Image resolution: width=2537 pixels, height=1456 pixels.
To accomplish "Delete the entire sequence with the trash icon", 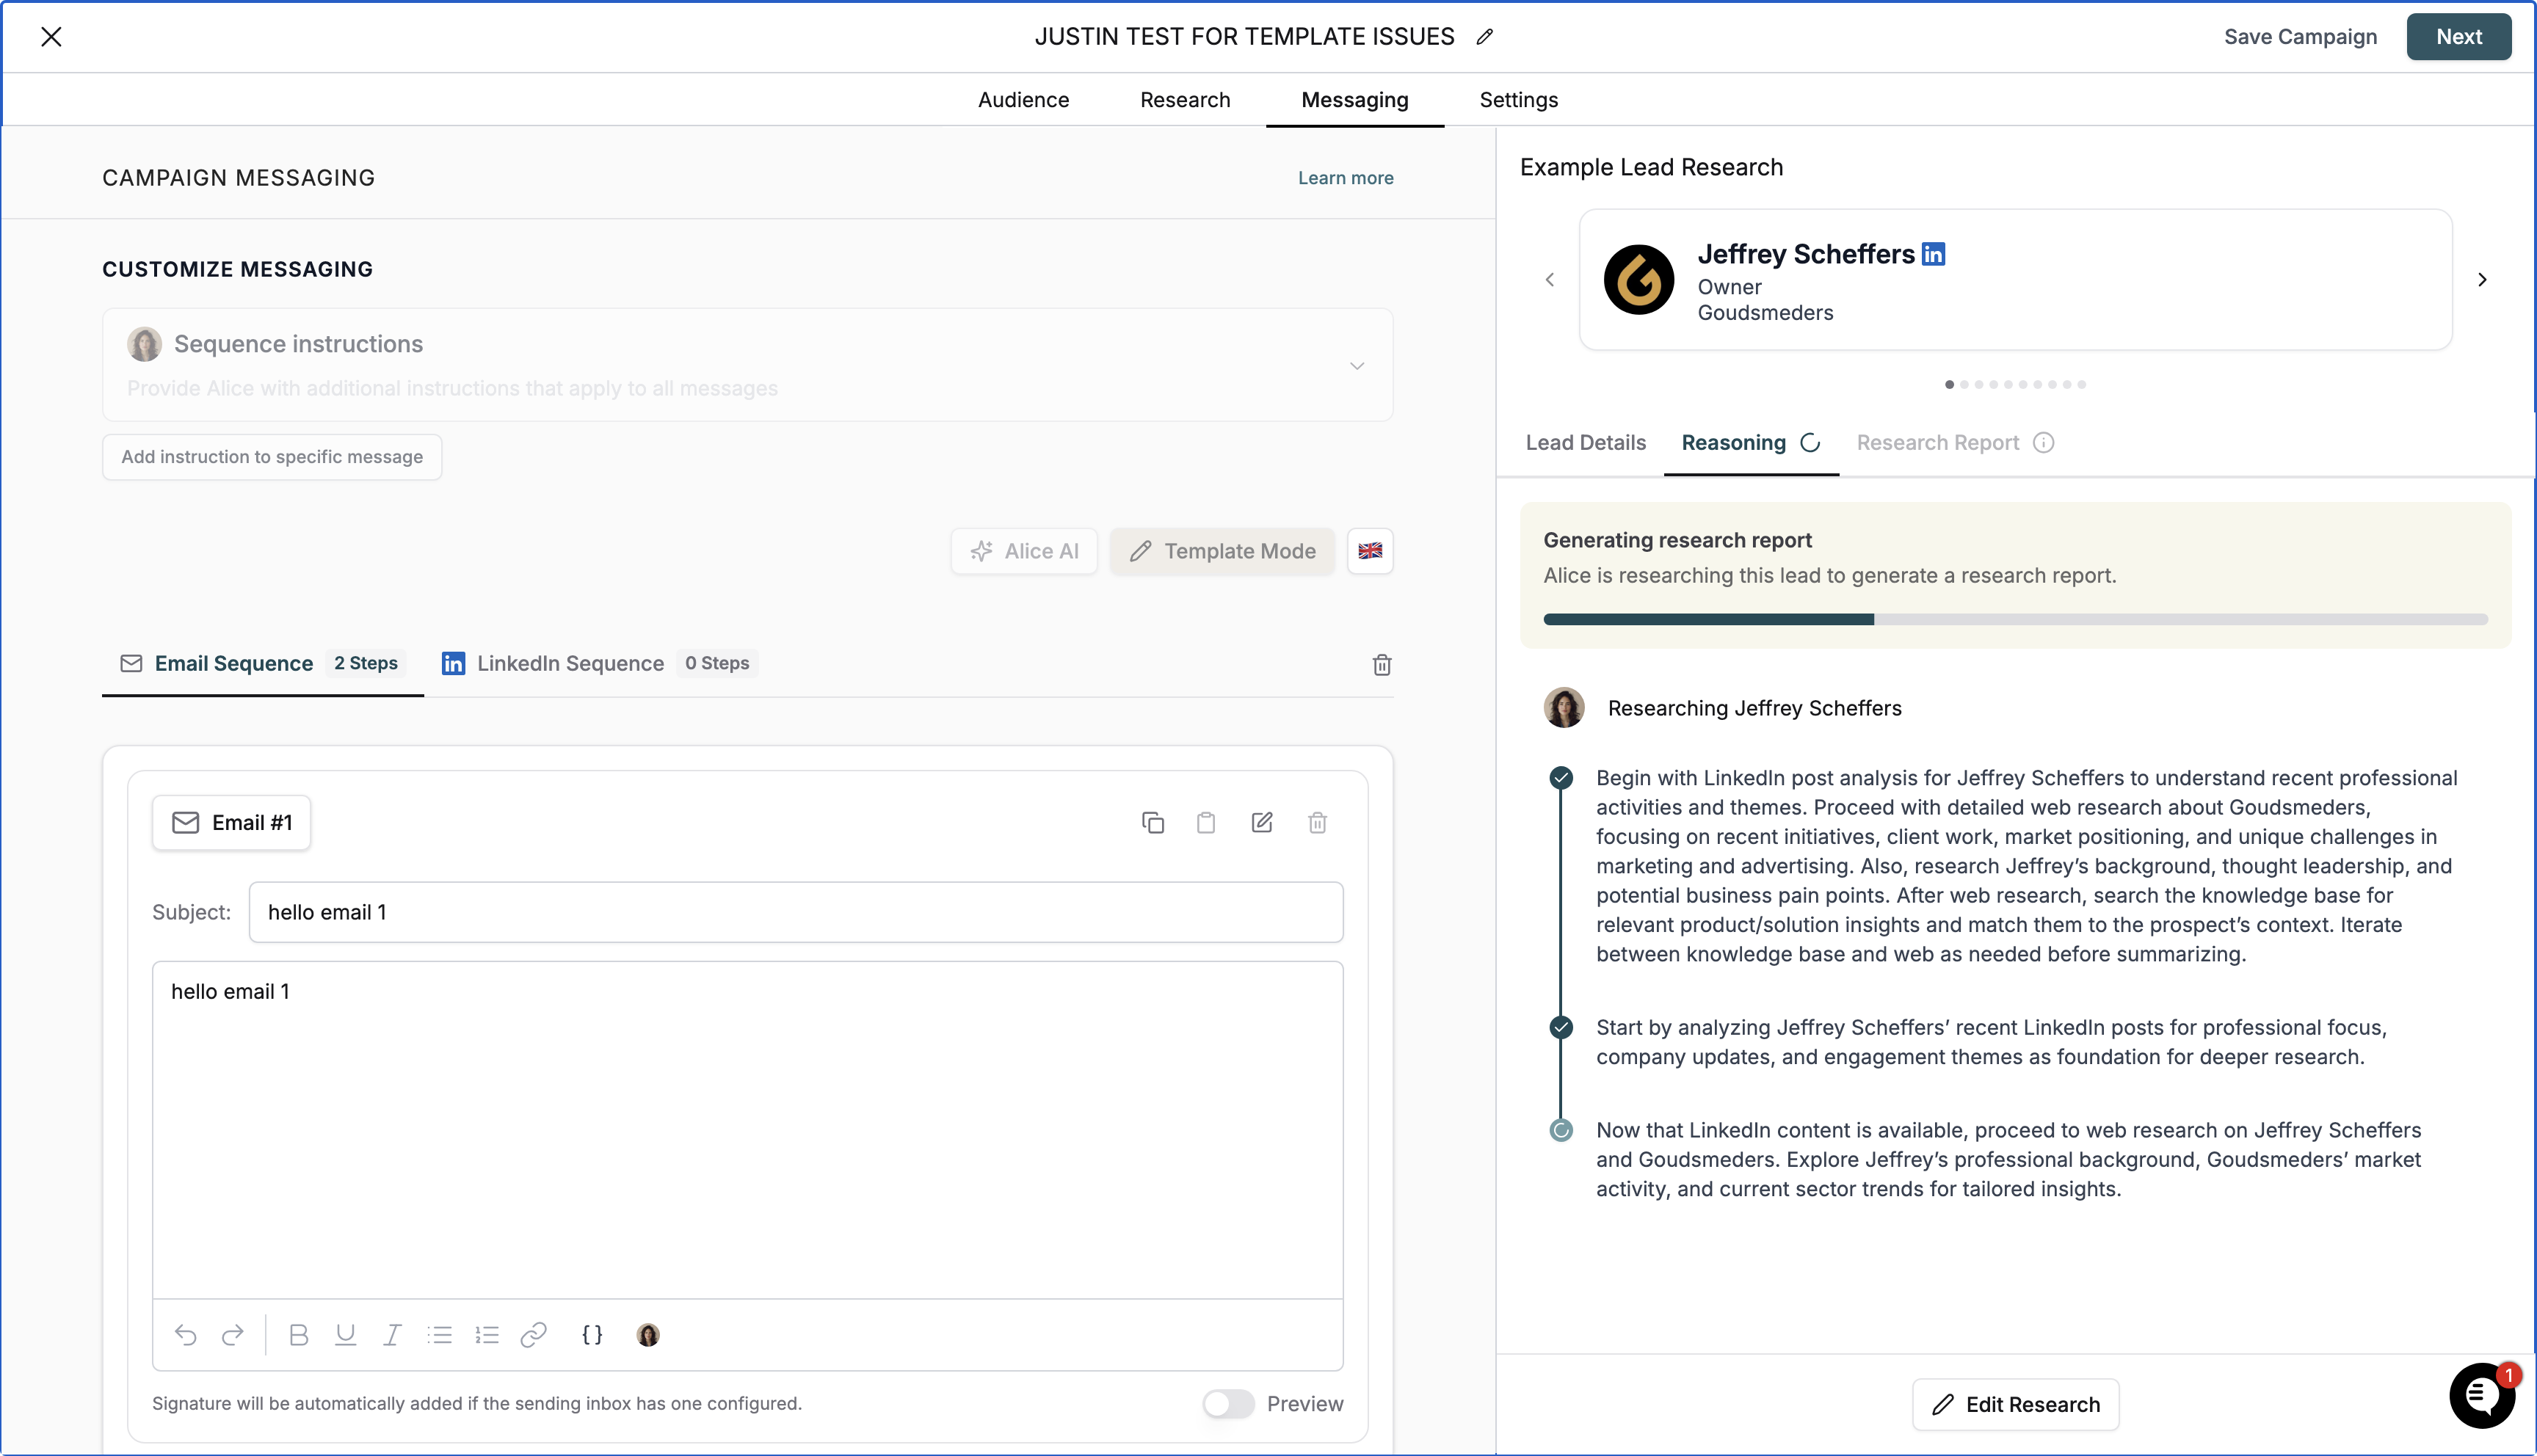I will pyautogui.click(x=1382, y=664).
